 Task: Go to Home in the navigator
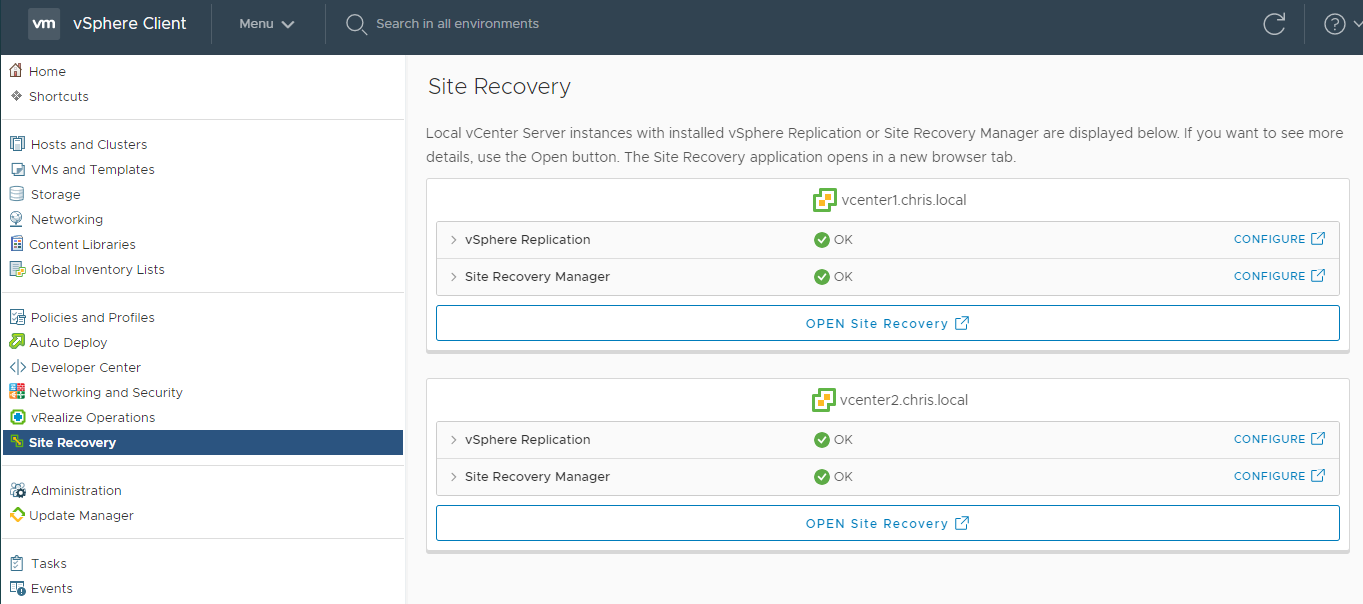(47, 71)
